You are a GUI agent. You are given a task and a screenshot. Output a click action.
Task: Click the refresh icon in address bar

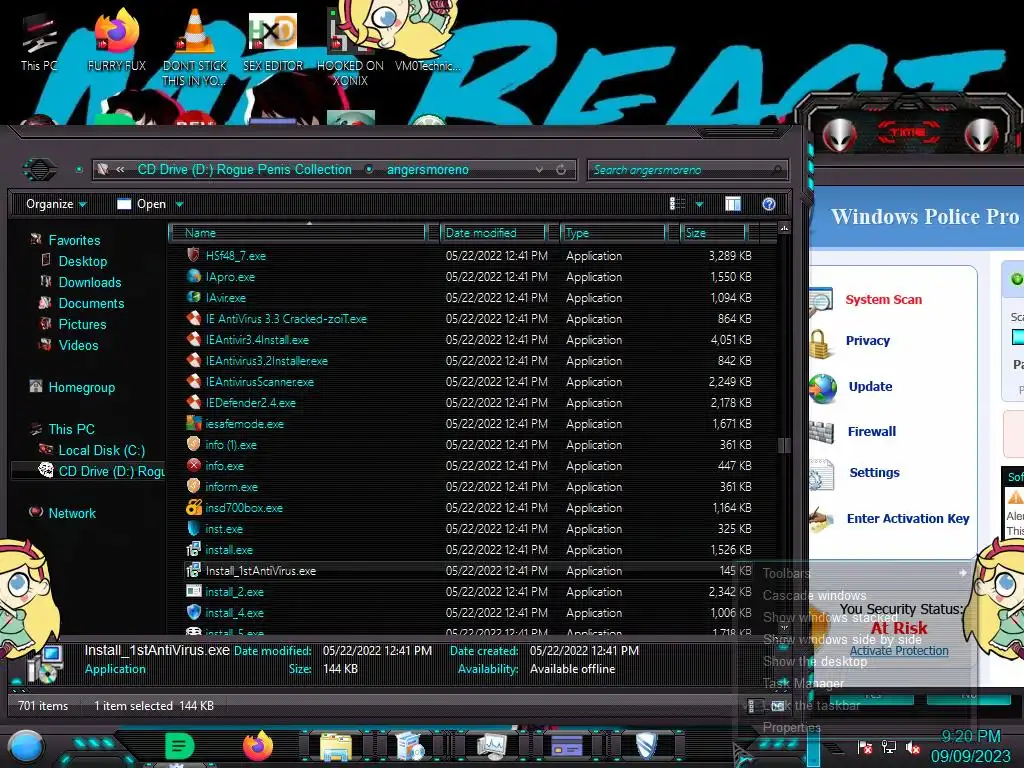pos(561,170)
